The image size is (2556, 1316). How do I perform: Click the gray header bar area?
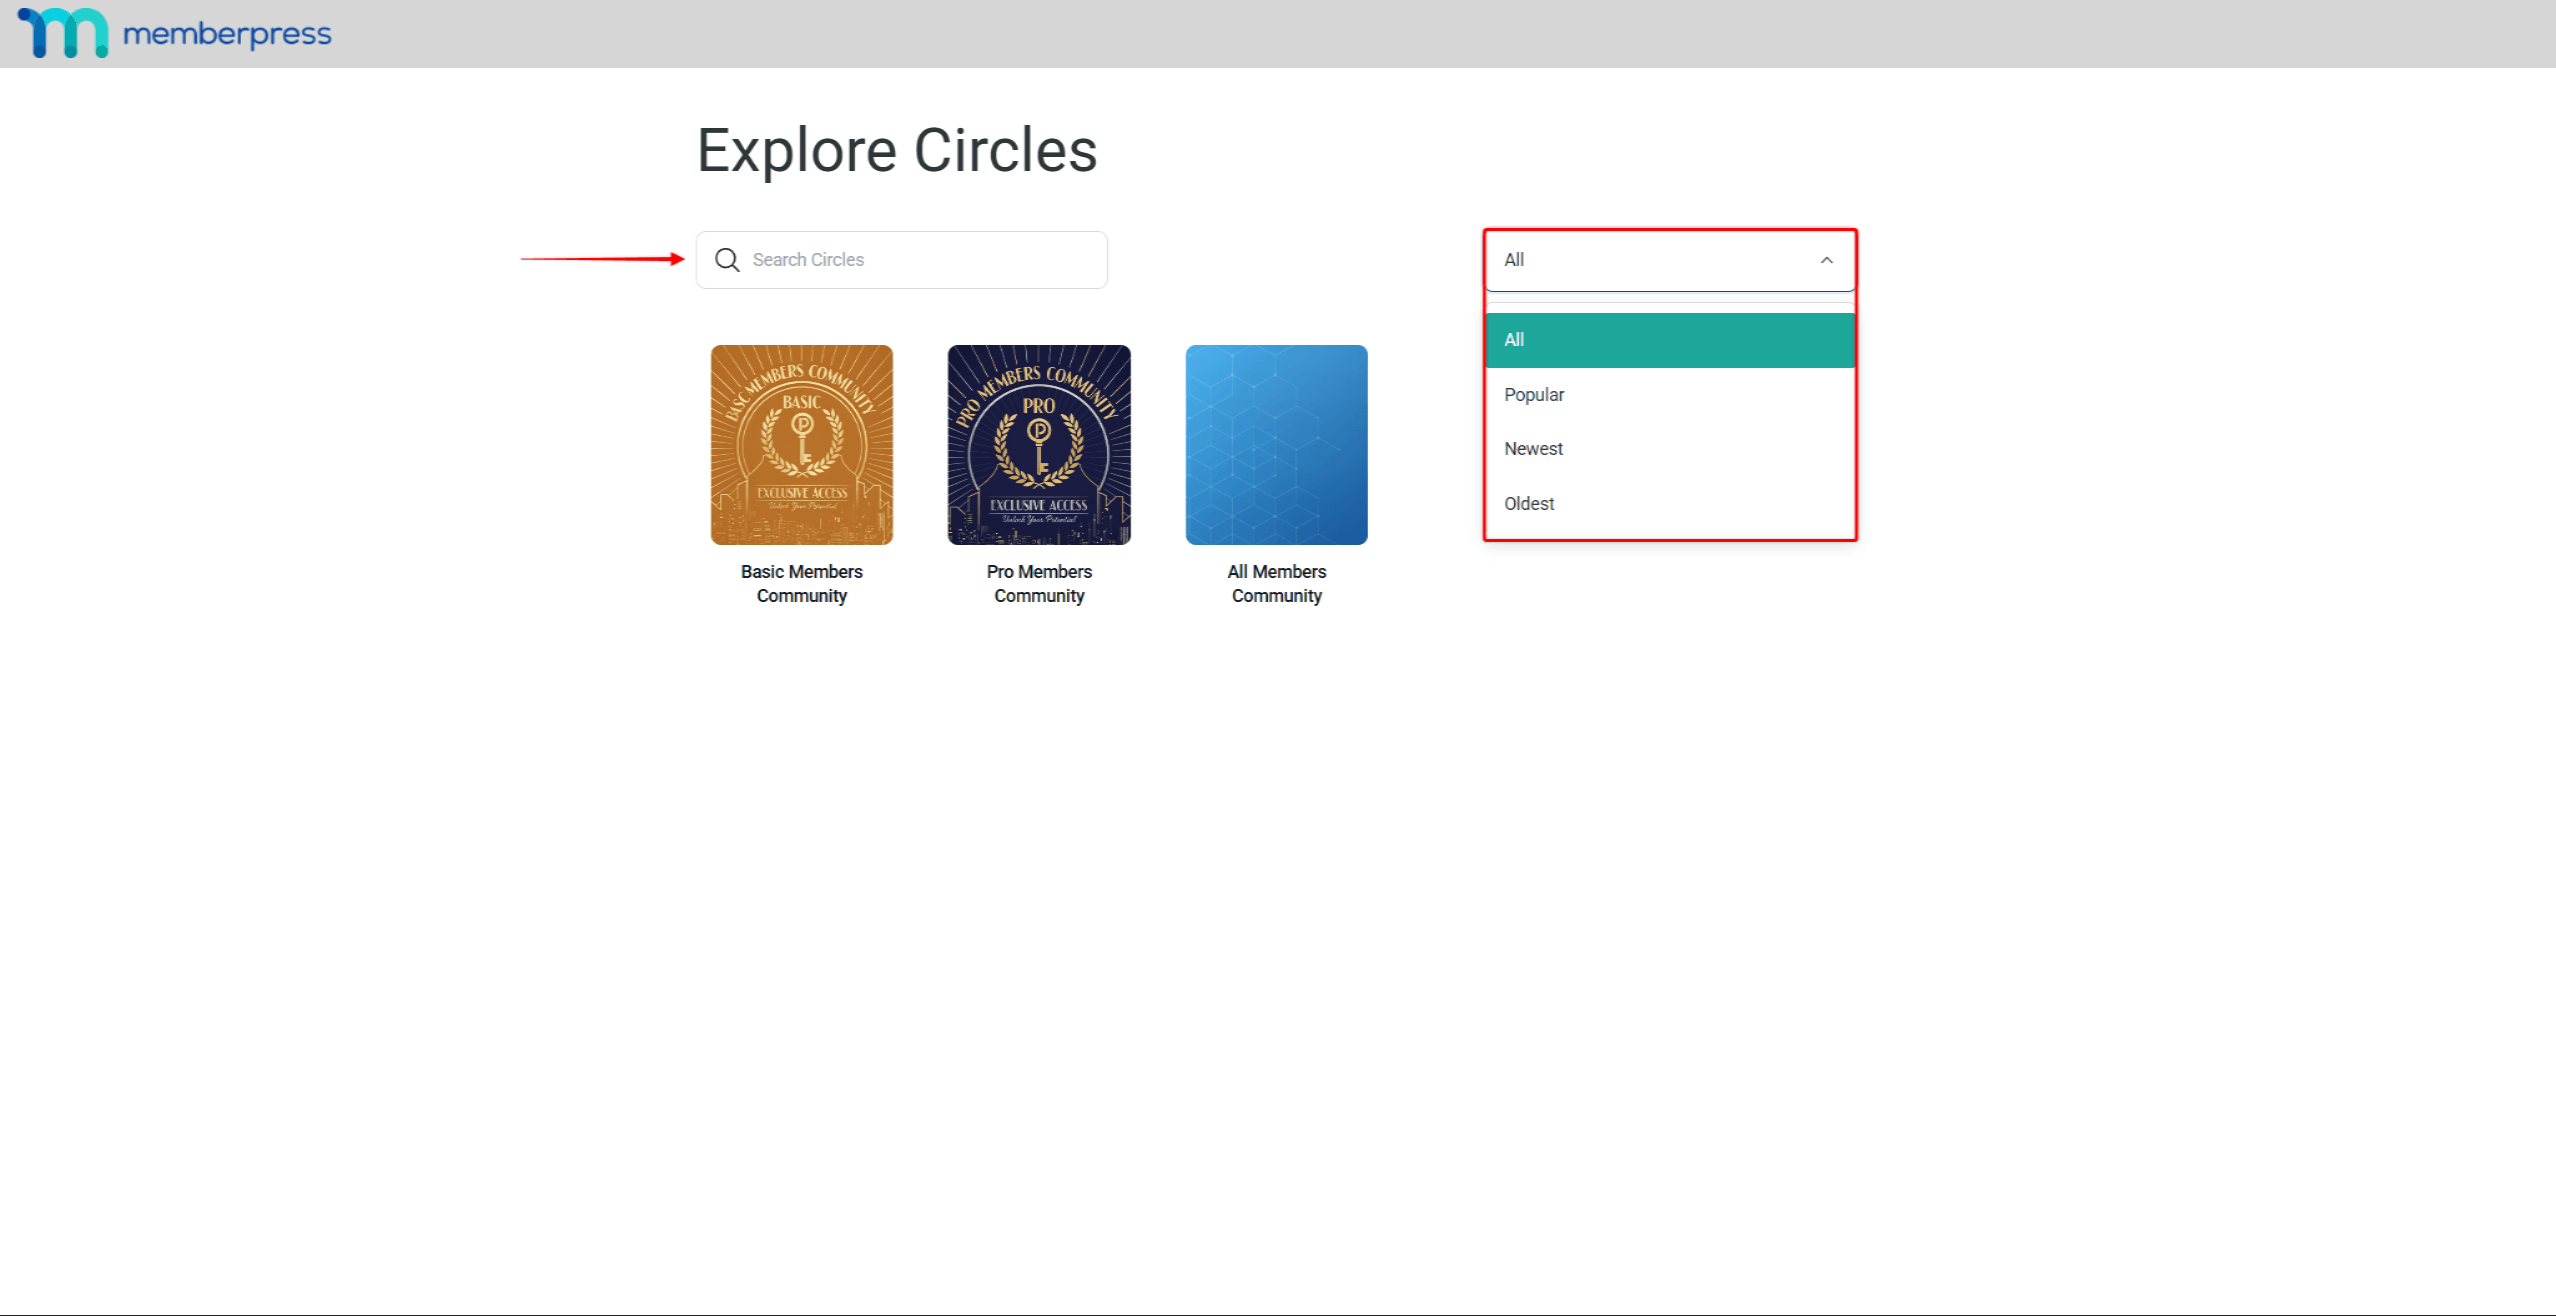coord(1400,34)
